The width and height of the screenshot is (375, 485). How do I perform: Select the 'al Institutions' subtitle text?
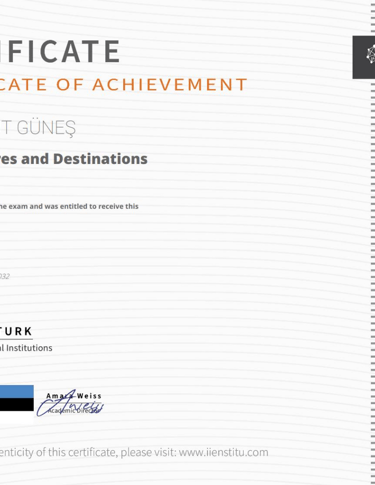click(x=26, y=348)
